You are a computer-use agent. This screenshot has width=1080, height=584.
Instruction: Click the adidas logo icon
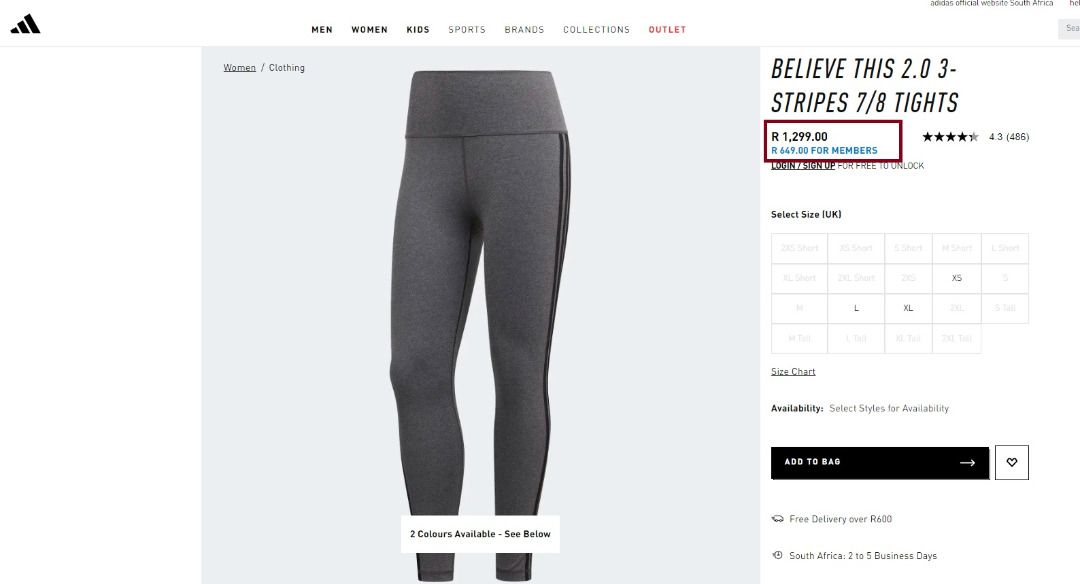pos(25,25)
